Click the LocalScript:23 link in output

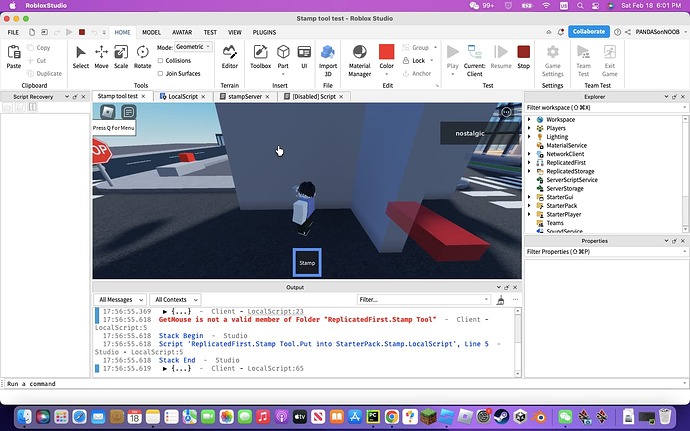(275, 311)
